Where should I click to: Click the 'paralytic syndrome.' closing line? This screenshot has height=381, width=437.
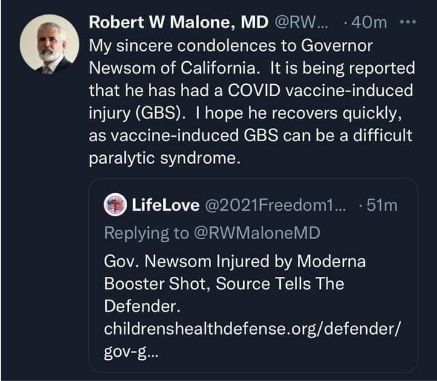pos(165,158)
